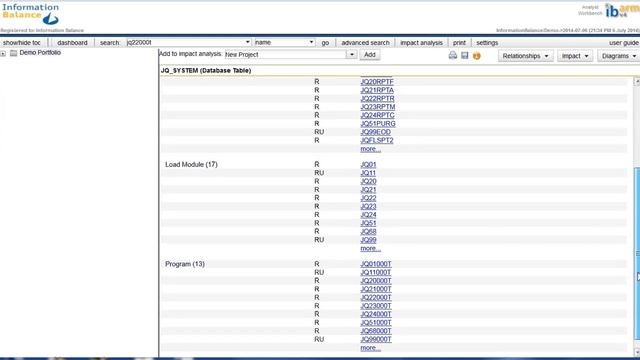
Task: Open the JQ01000T program link
Action: pos(376,264)
